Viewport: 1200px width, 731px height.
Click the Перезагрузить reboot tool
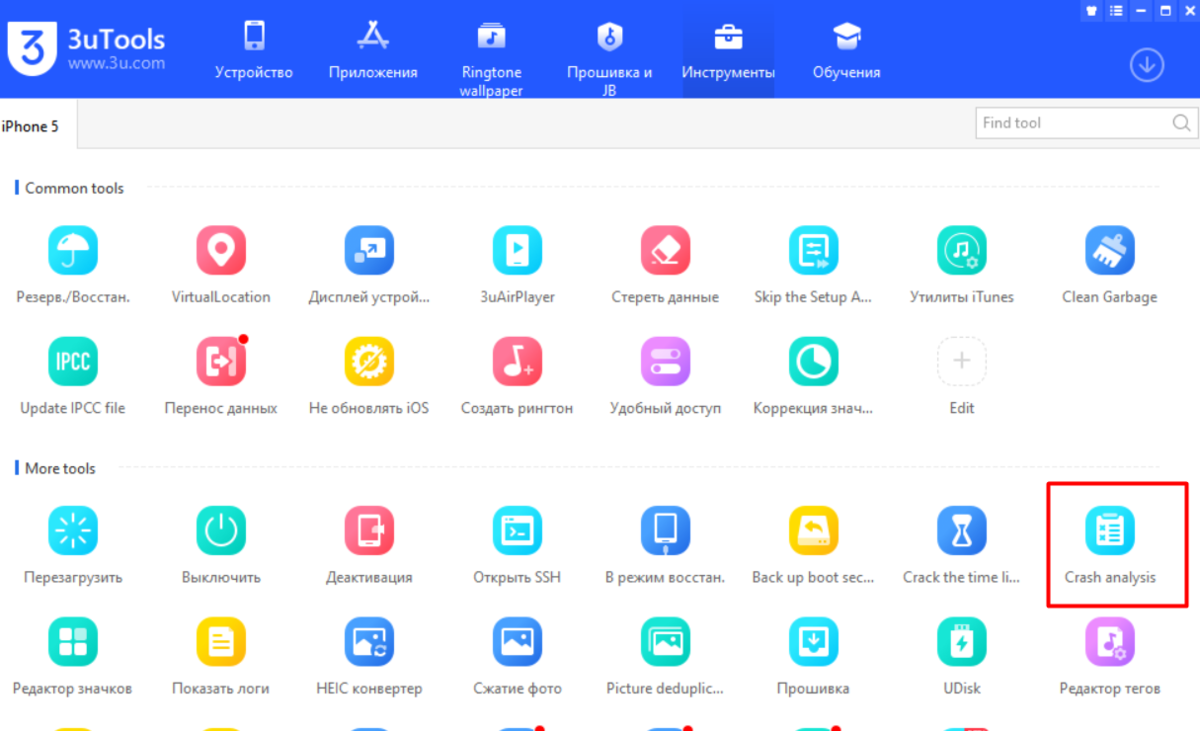coord(73,531)
